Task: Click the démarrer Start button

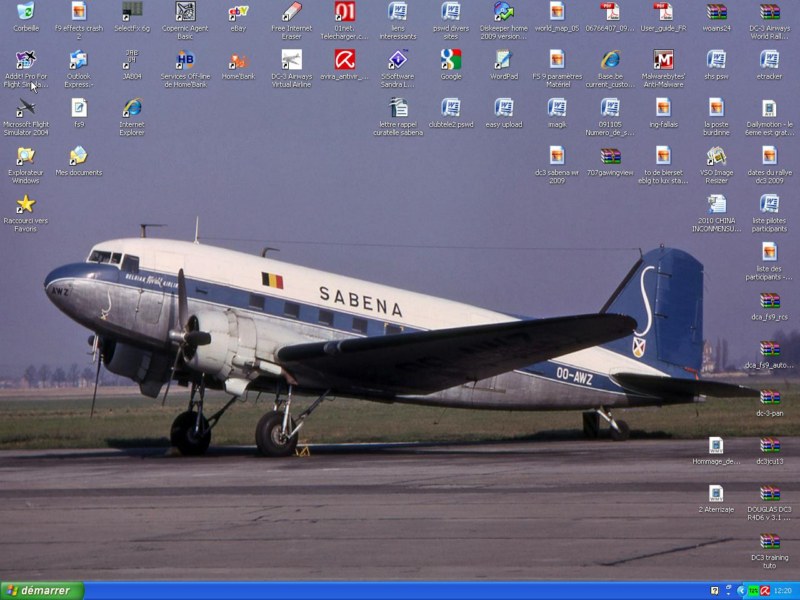Action: click(x=42, y=591)
